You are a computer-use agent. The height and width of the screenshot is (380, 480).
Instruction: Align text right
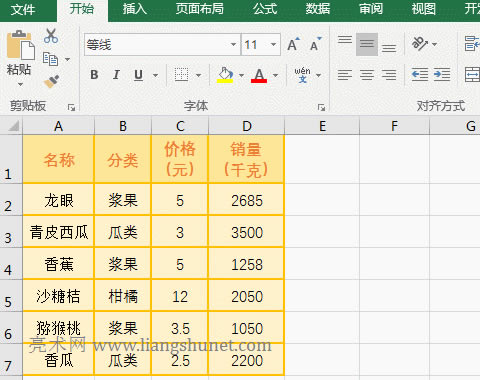389,75
